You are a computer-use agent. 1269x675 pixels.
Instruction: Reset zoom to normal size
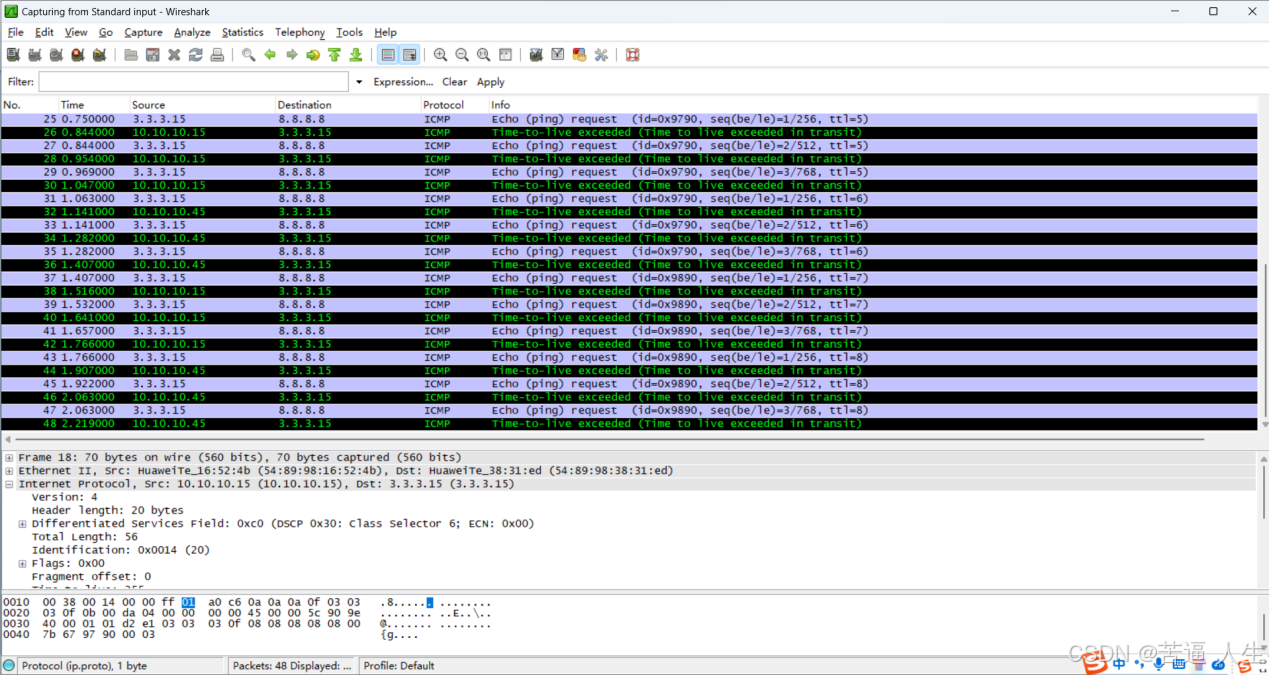[484, 55]
